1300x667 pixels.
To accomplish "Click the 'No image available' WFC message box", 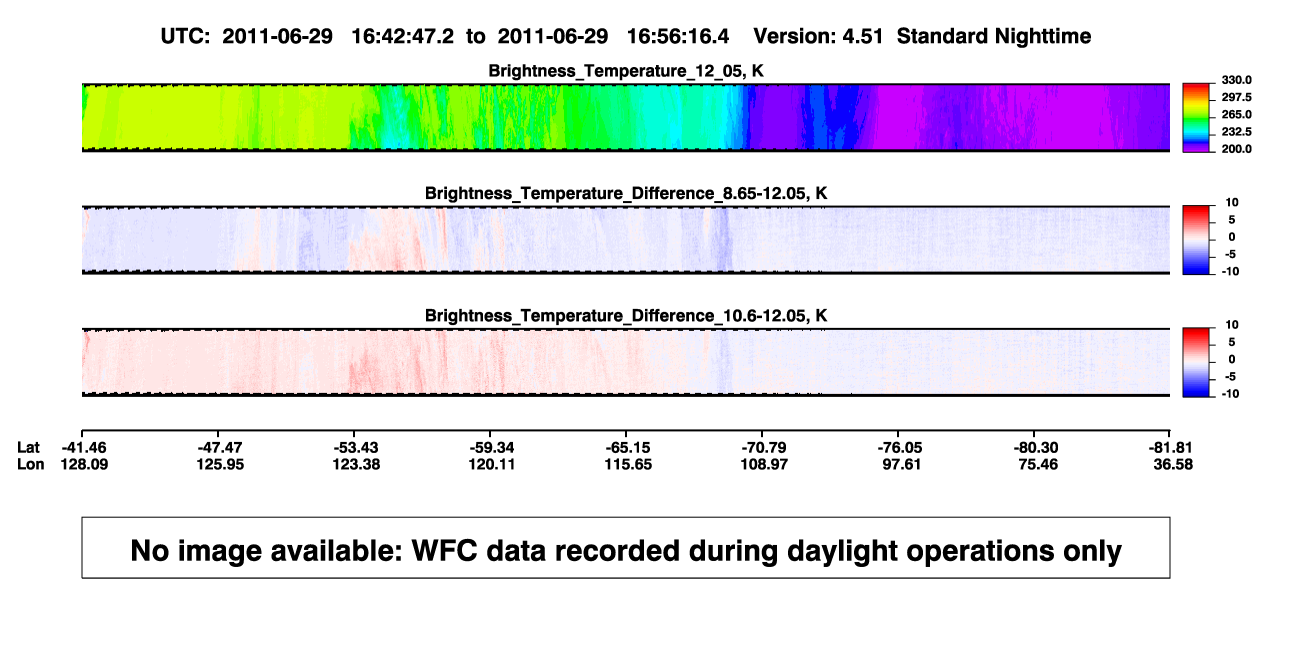I will pos(625,547).
